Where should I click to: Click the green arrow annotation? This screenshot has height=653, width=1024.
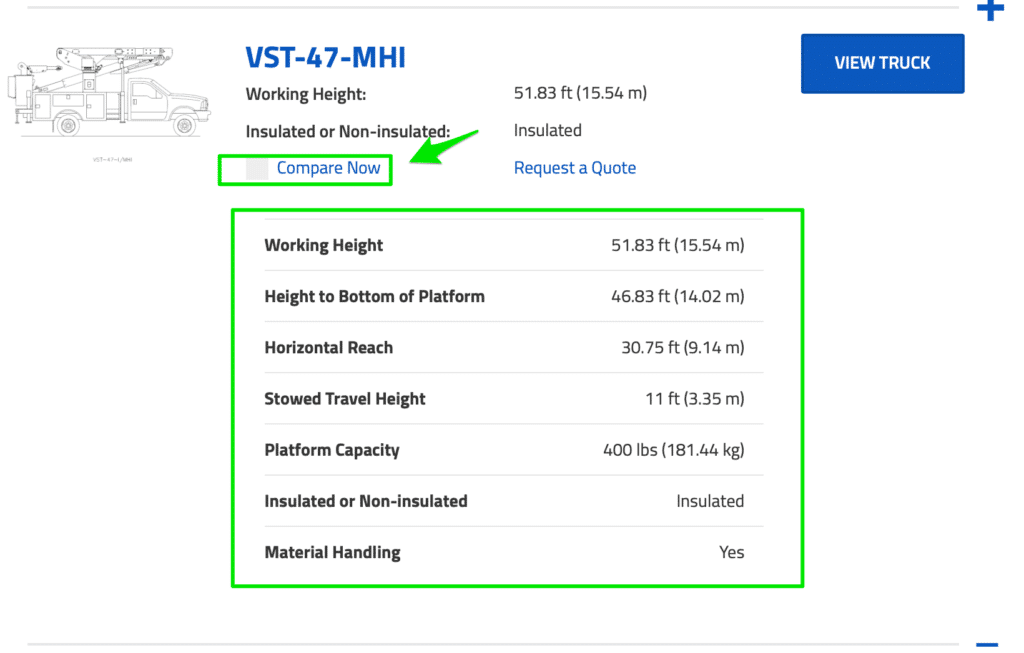442,149
